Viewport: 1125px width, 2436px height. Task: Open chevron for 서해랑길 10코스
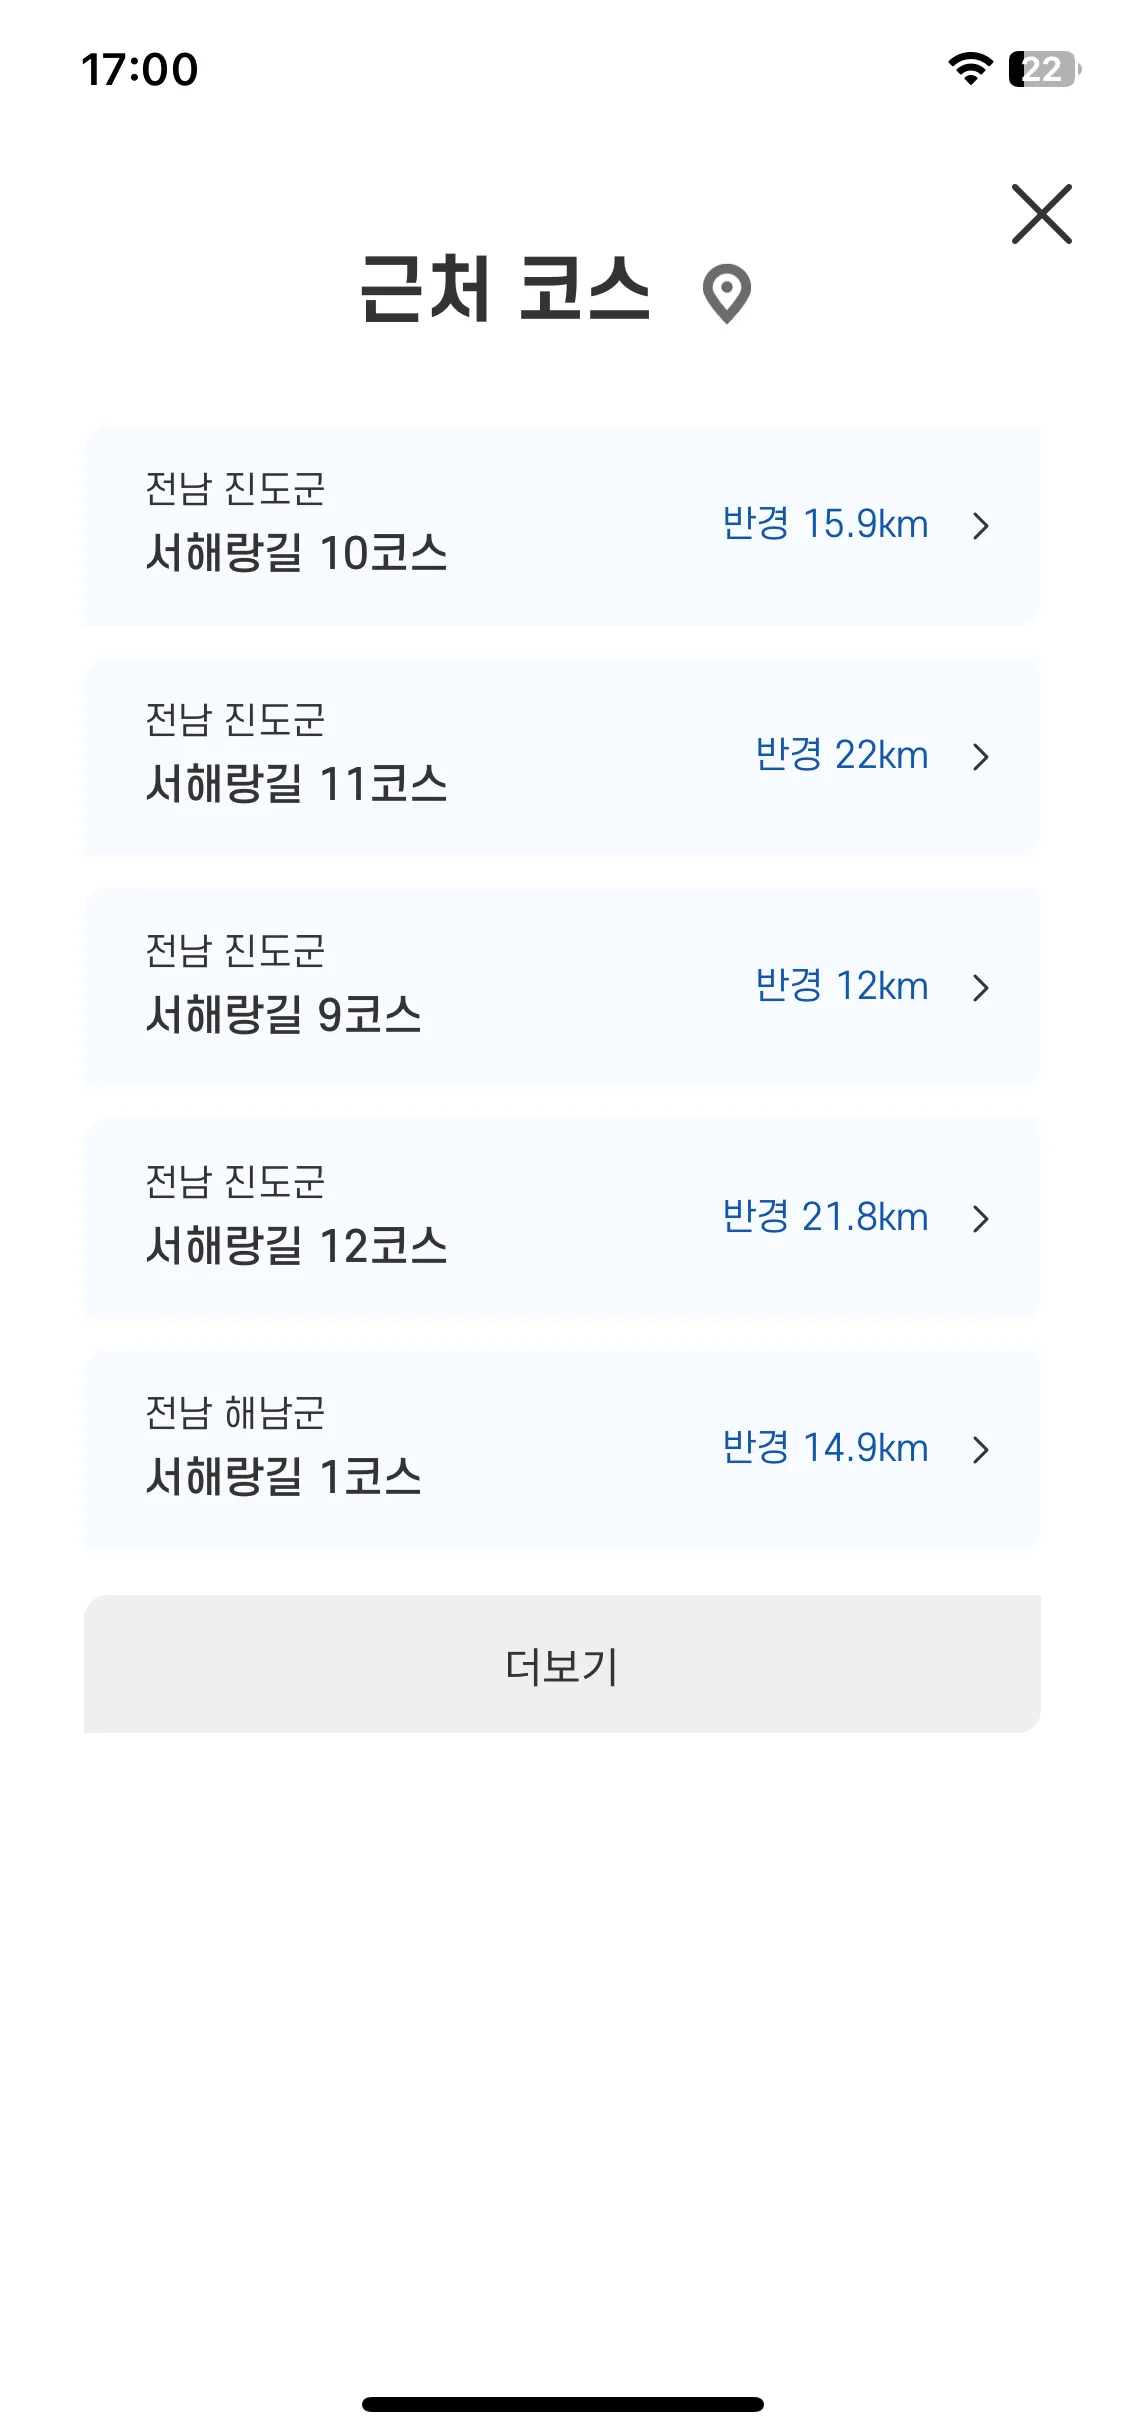tap(981, 526)
